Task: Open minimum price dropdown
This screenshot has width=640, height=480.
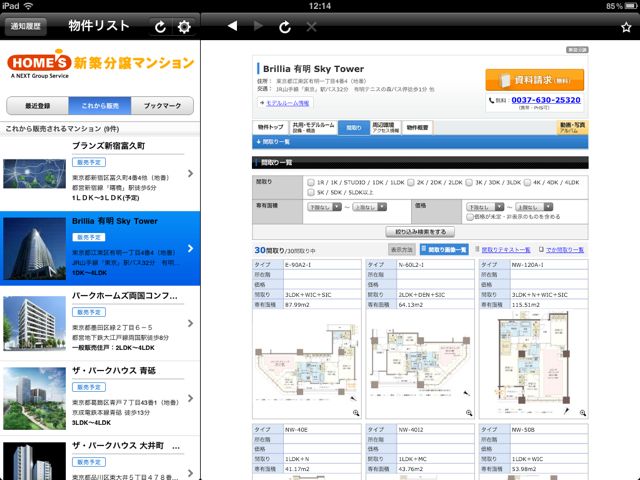Action: (485, 207)
